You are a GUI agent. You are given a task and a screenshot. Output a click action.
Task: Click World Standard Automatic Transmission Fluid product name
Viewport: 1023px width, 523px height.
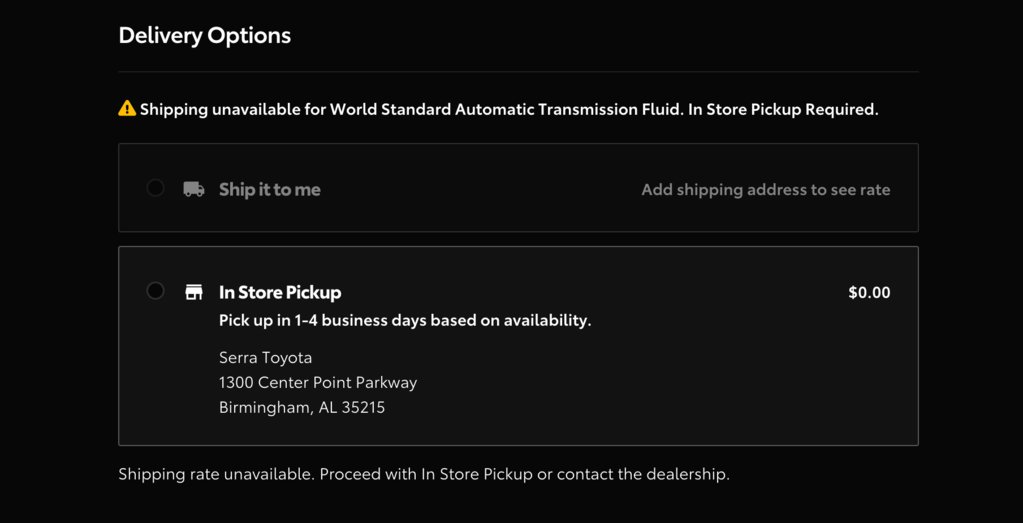(x=506, y=109)
